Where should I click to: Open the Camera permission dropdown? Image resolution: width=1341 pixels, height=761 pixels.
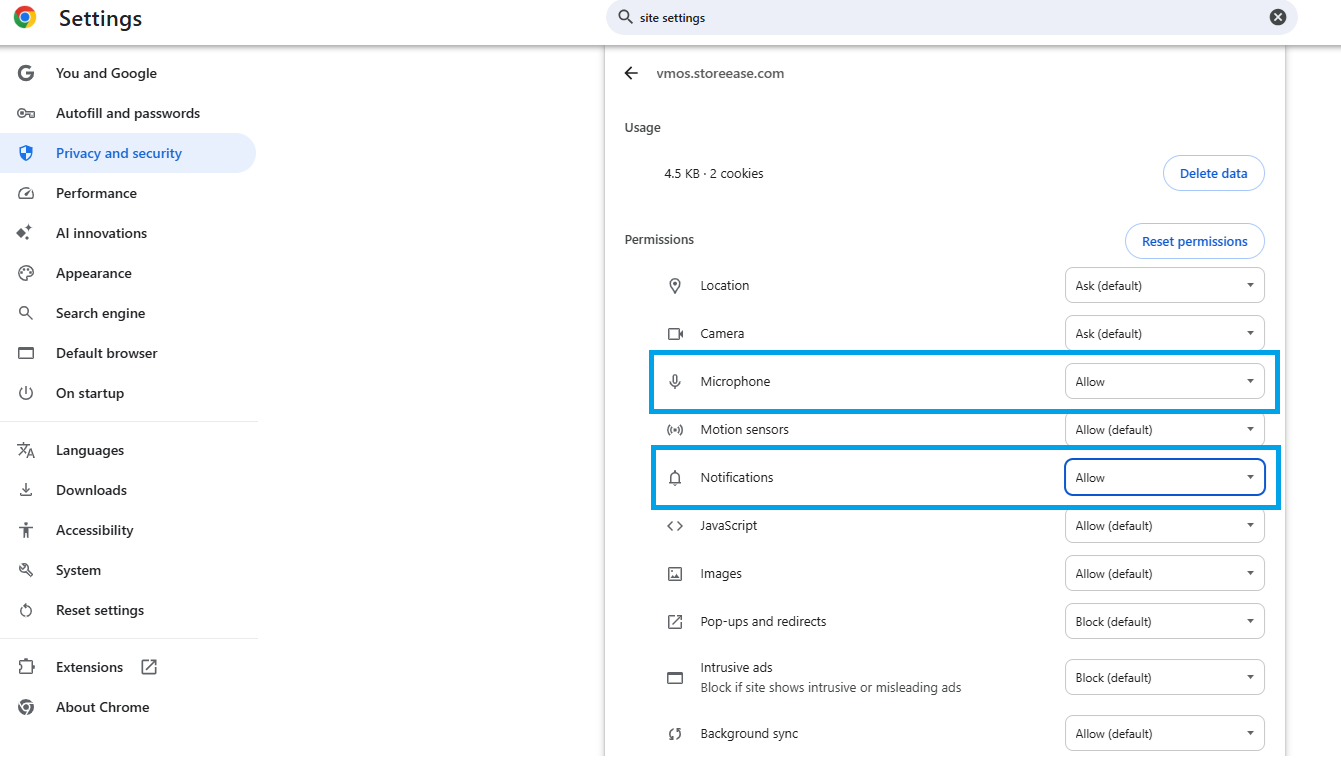tap(1164, 333)
